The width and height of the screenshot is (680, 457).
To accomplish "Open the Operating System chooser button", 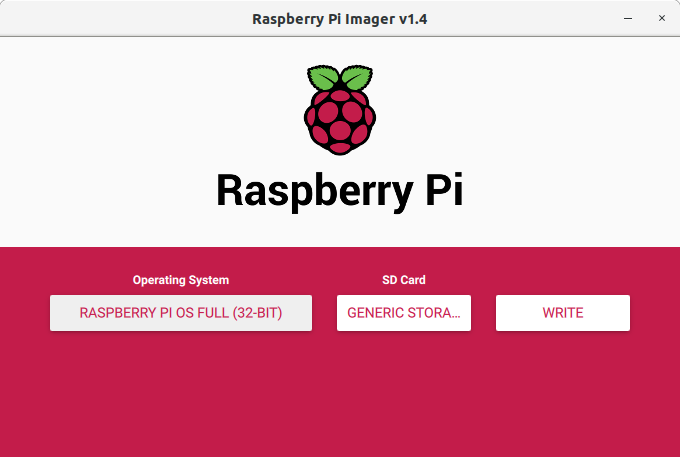I will [x=181, y=313].
